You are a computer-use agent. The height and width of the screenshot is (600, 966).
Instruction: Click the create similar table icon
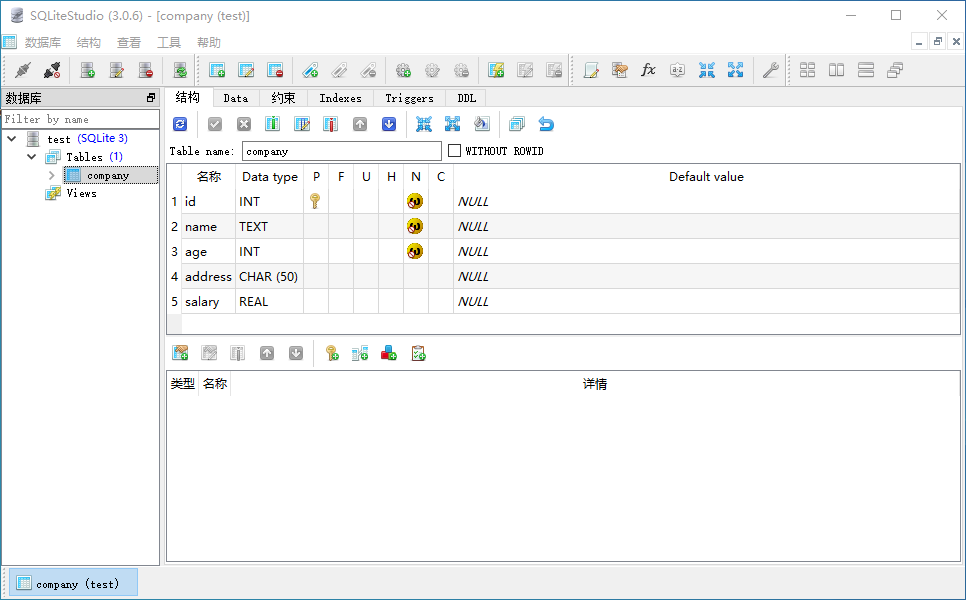pyautogui.click(x=517, y=124)
